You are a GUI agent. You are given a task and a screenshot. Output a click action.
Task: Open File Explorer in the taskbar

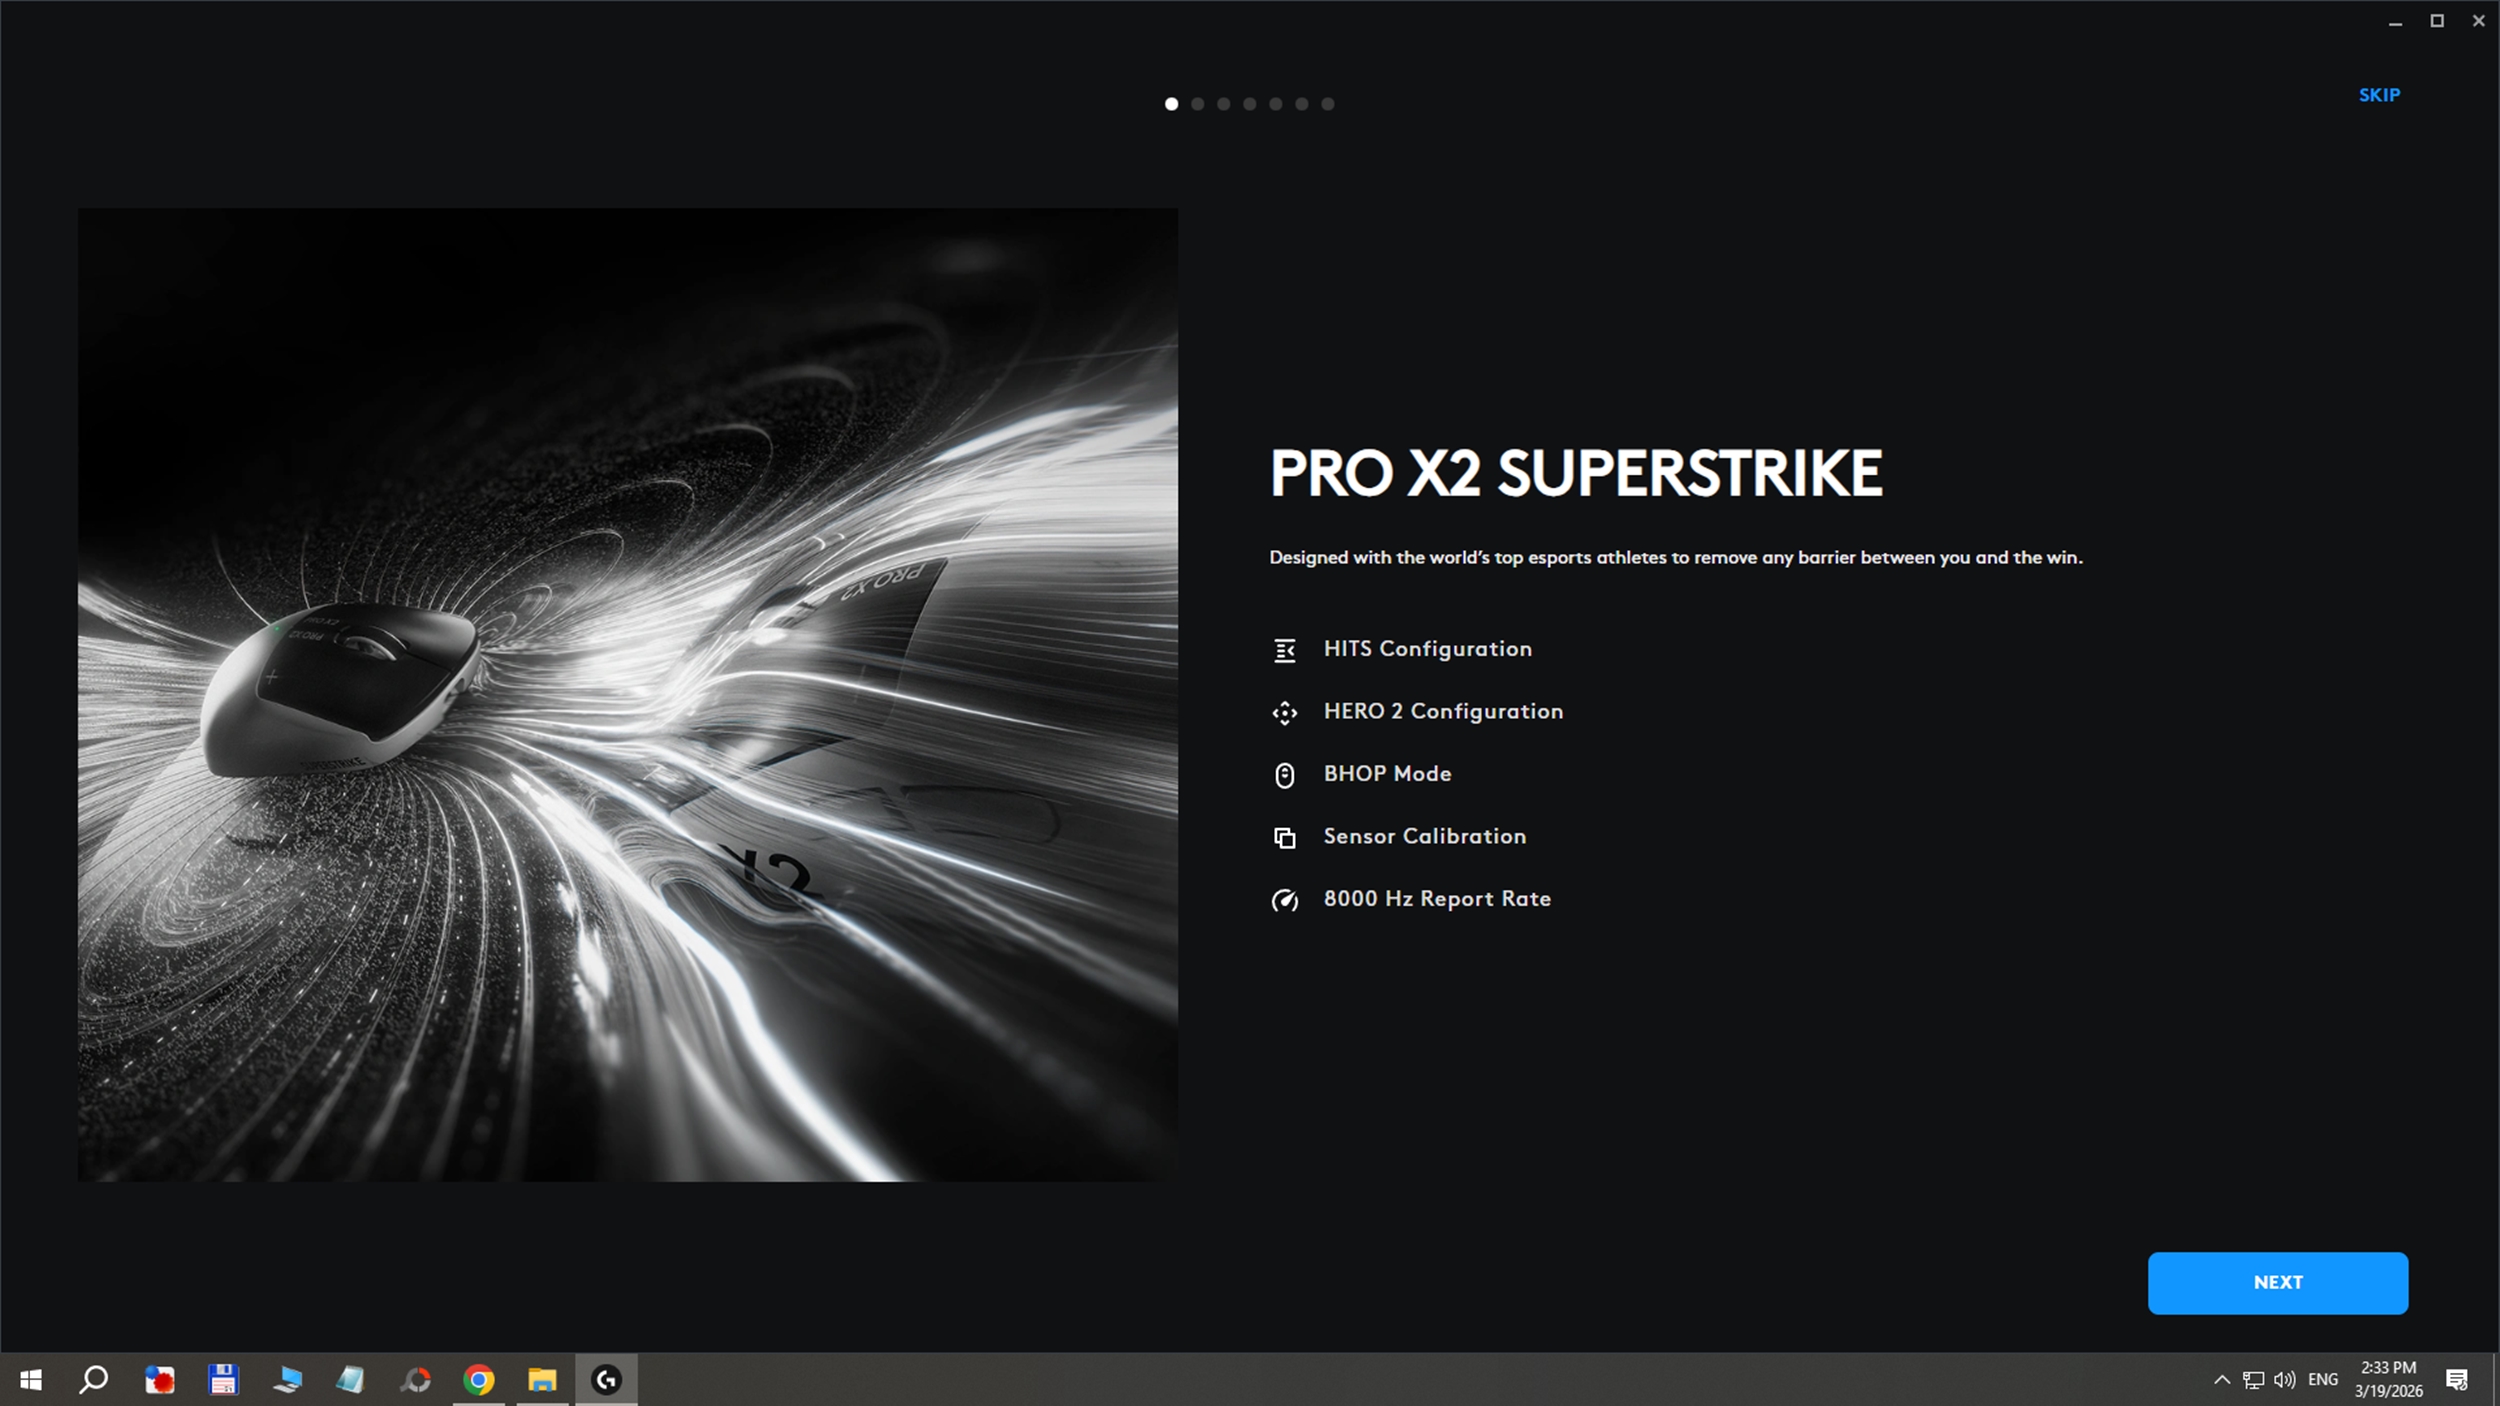[542, 1380]
